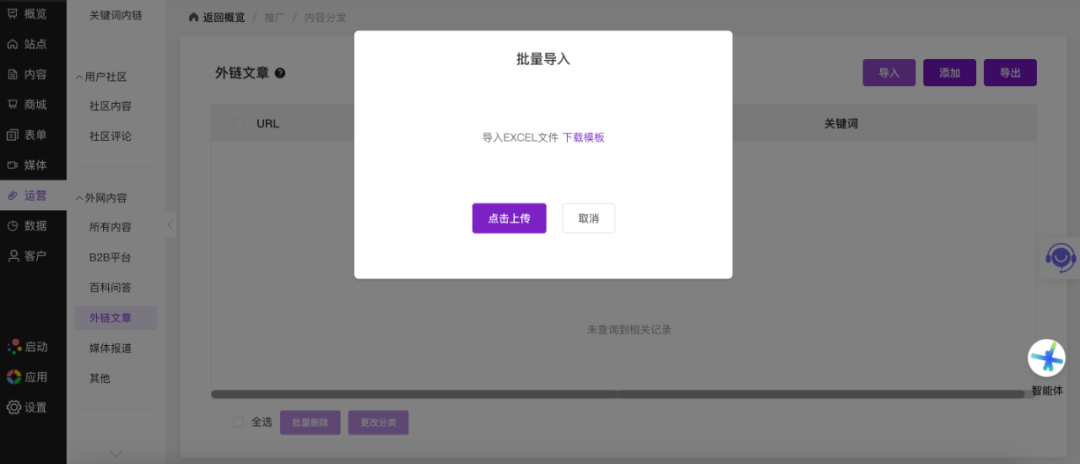1080x464 pixels.
Task: Open 媒体 media section
Action: [x=28, y=165]
